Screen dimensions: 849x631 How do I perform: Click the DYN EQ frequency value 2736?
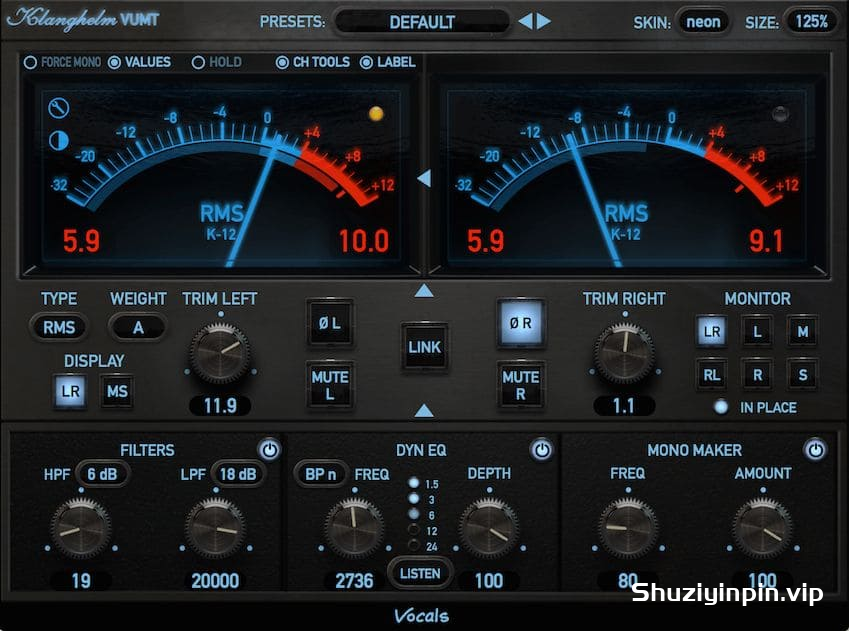(355, 581)
